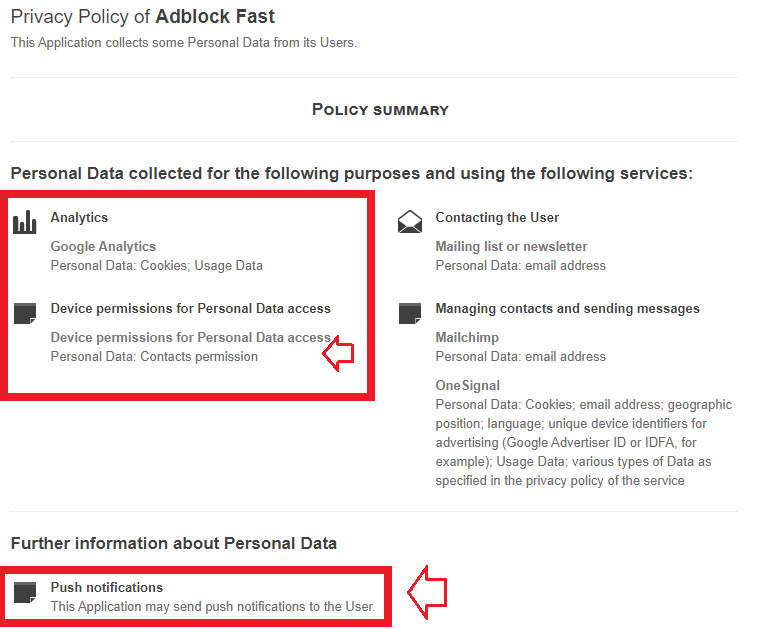The image size is (779, 629).
Task: Click Further information about Personal Data heading
Action: 173,543
